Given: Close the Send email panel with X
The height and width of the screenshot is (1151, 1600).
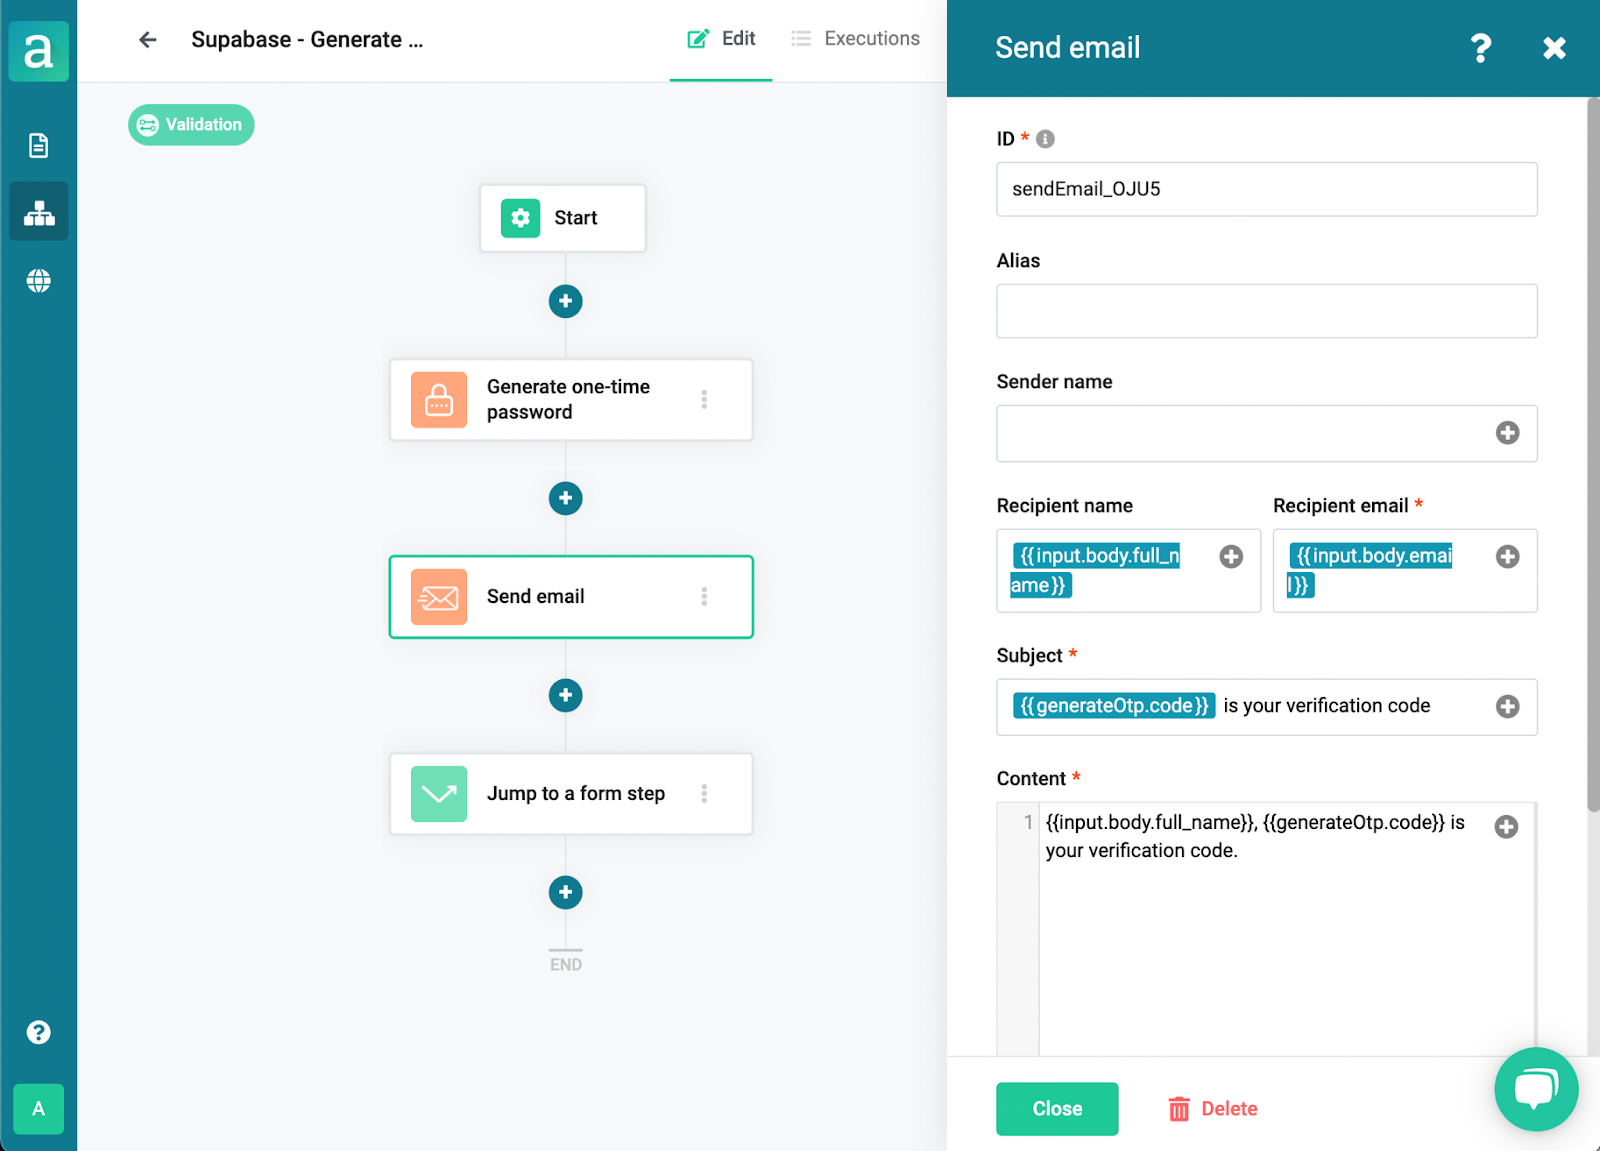Looking at the screenshot, I should click(x=1554, y=48).
